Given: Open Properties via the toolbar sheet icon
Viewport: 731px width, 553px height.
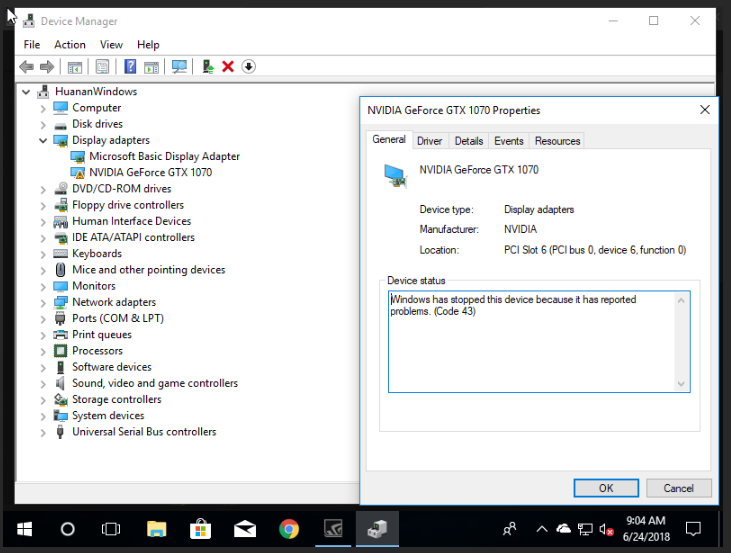Looking at the screenshot, I should [x=102, y=67].
